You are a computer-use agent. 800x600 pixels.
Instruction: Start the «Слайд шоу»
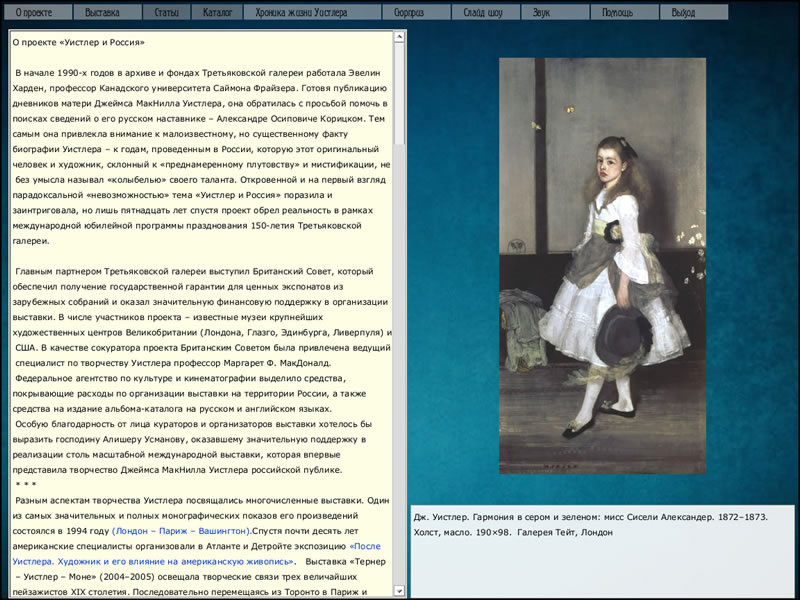(484, 13)
